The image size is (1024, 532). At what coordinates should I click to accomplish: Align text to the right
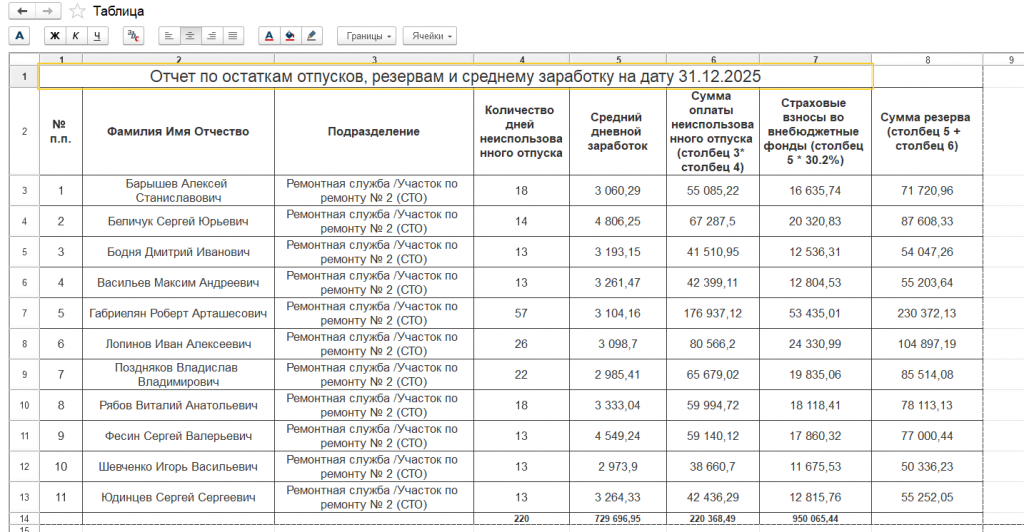point(211,36)
